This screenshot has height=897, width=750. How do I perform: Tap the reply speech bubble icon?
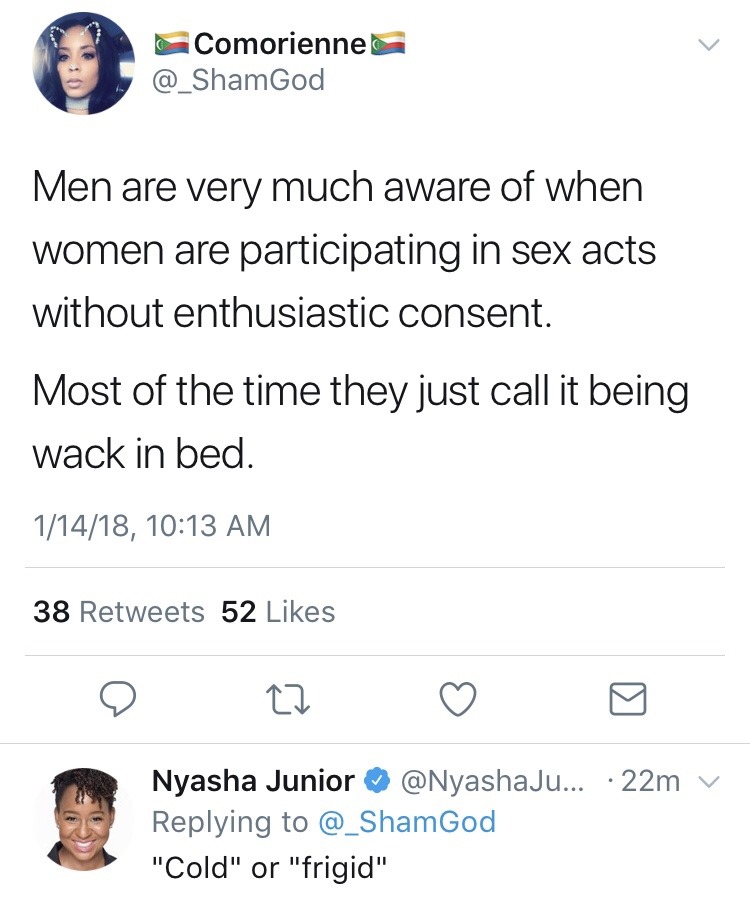tap(119, 699)
